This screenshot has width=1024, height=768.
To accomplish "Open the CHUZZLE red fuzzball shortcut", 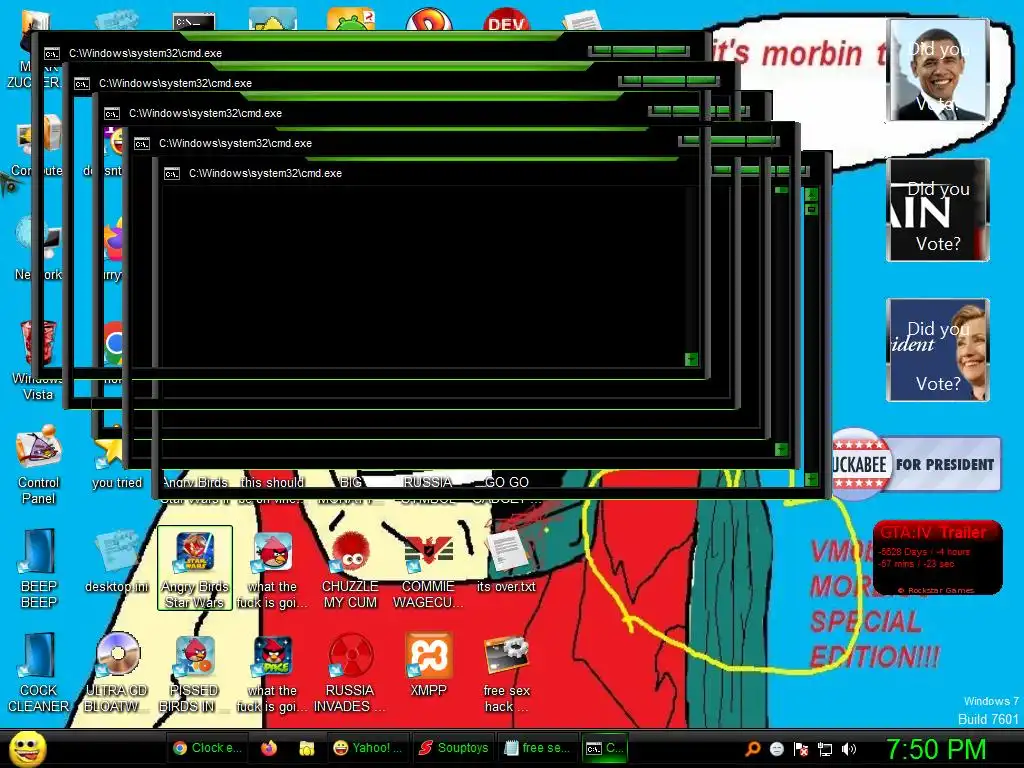I will [x=350, y=569].
